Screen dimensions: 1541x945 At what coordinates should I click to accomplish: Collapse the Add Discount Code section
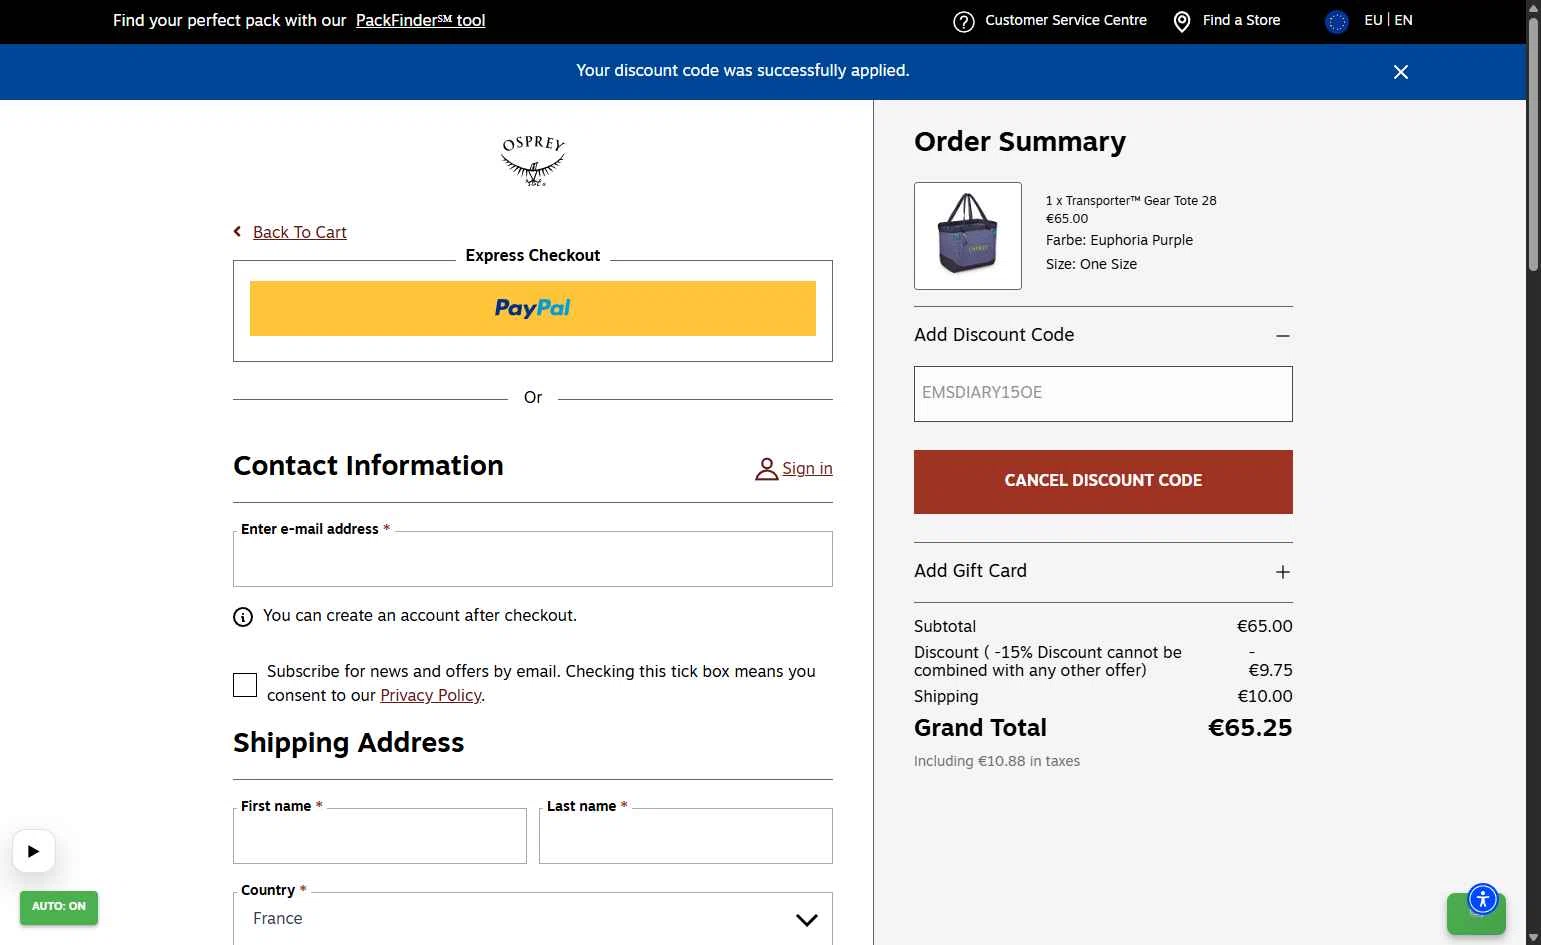(1282, 336)
